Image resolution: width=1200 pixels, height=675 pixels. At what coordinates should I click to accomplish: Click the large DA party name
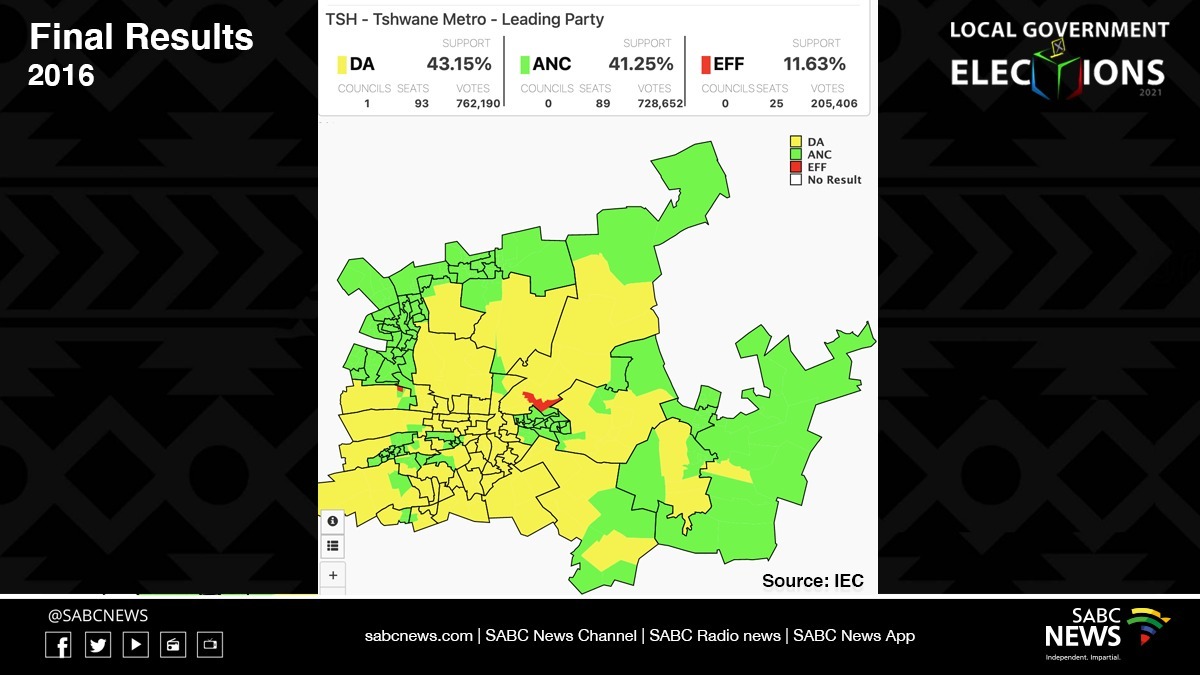(362, 65)
